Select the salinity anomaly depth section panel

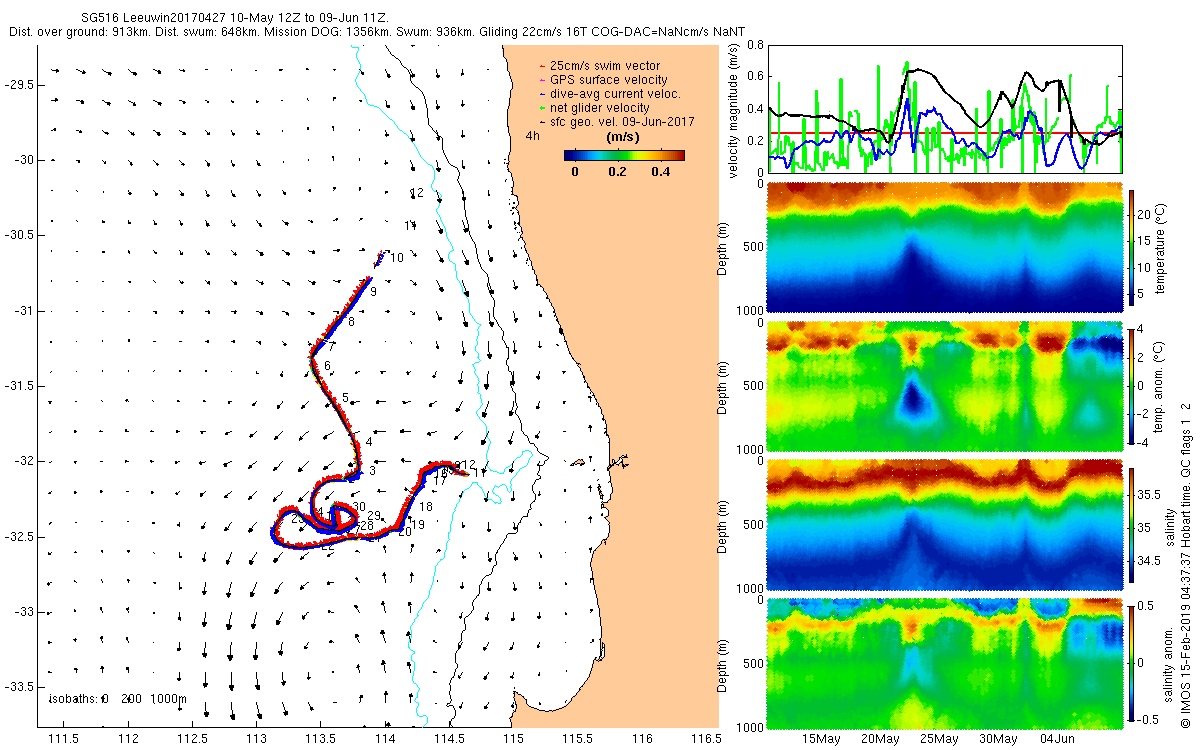[944, 663]
